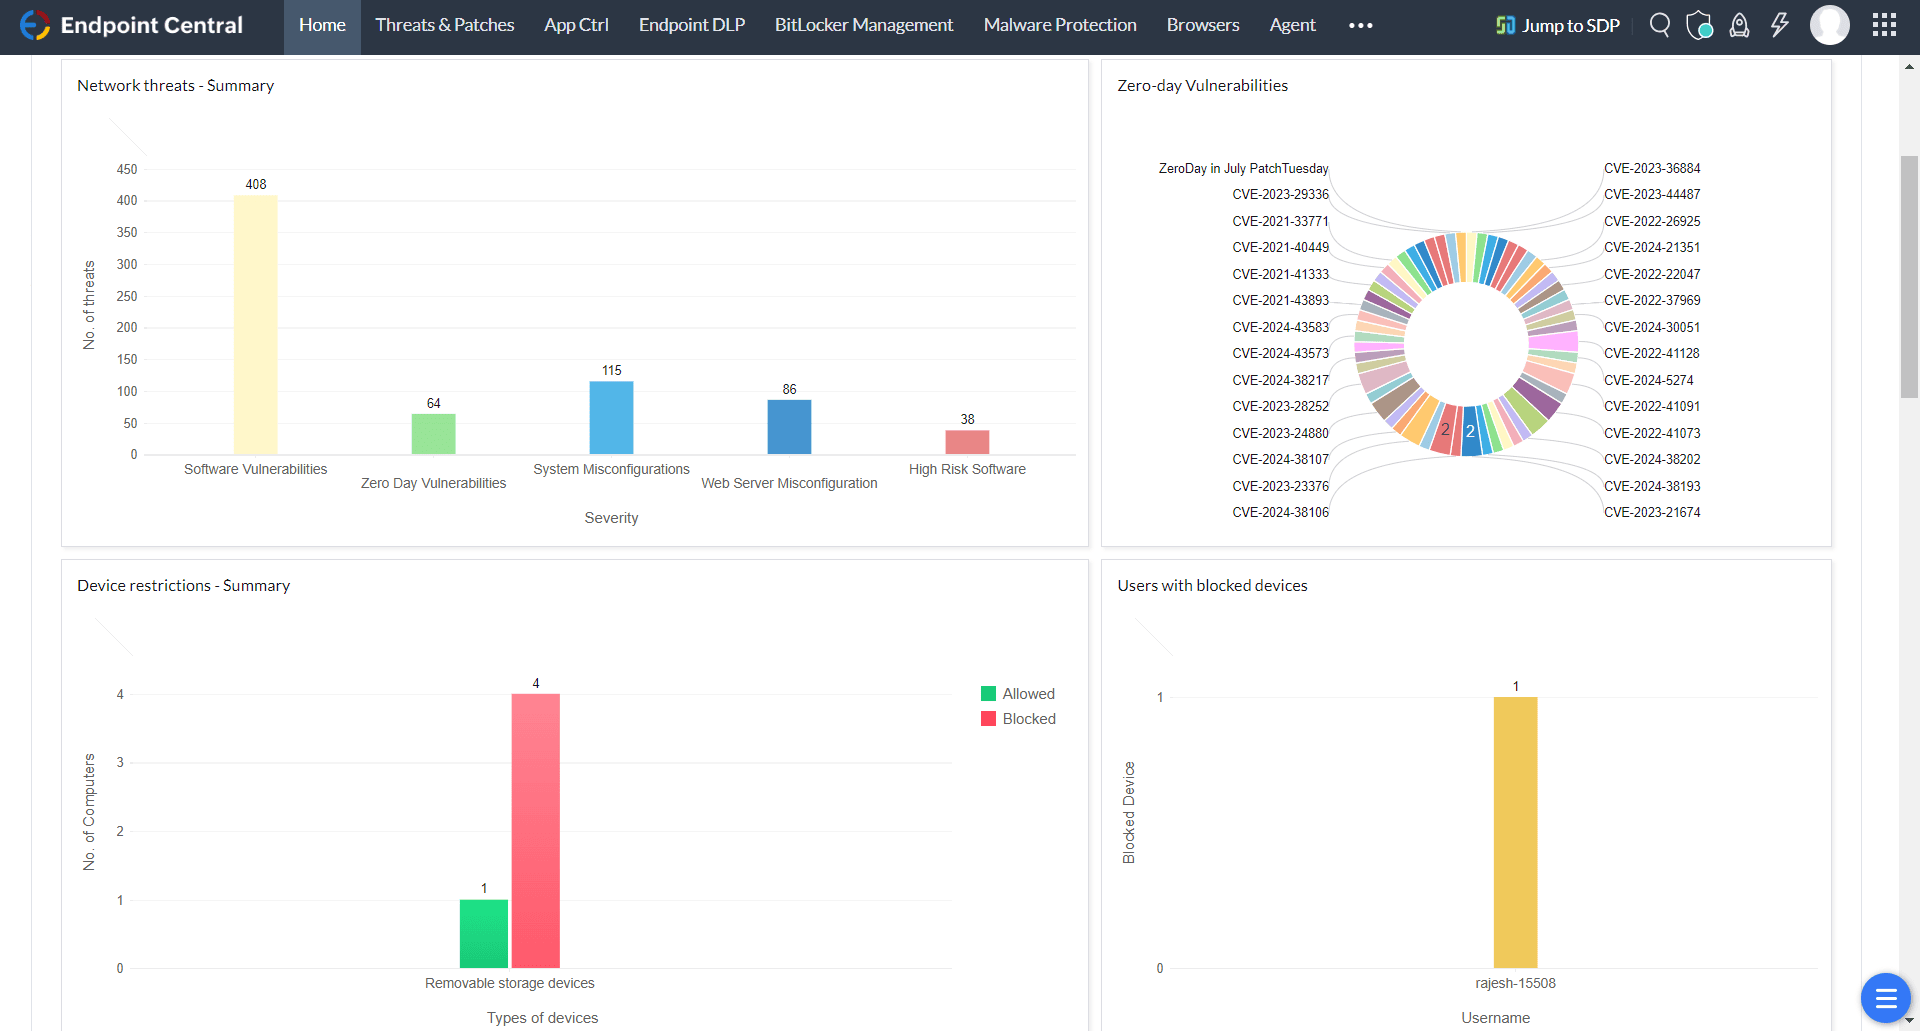The image size is (1920, 1031).
Task: Open the search tool in the top bar
Action: (x=1660, y=25)
